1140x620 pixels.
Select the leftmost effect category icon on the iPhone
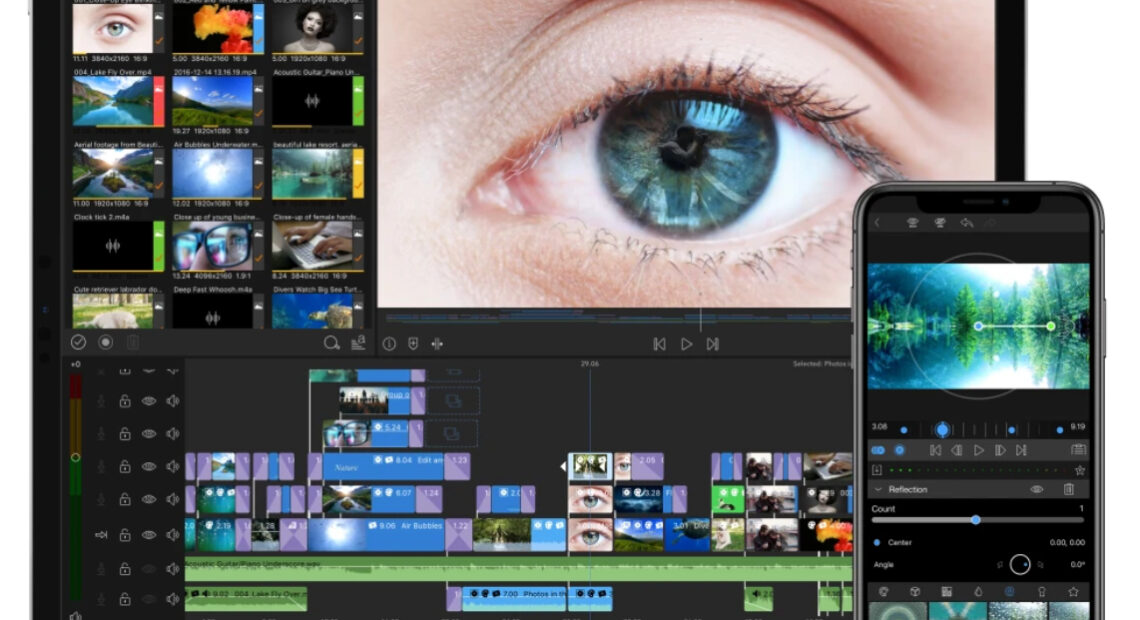(886, 591)
